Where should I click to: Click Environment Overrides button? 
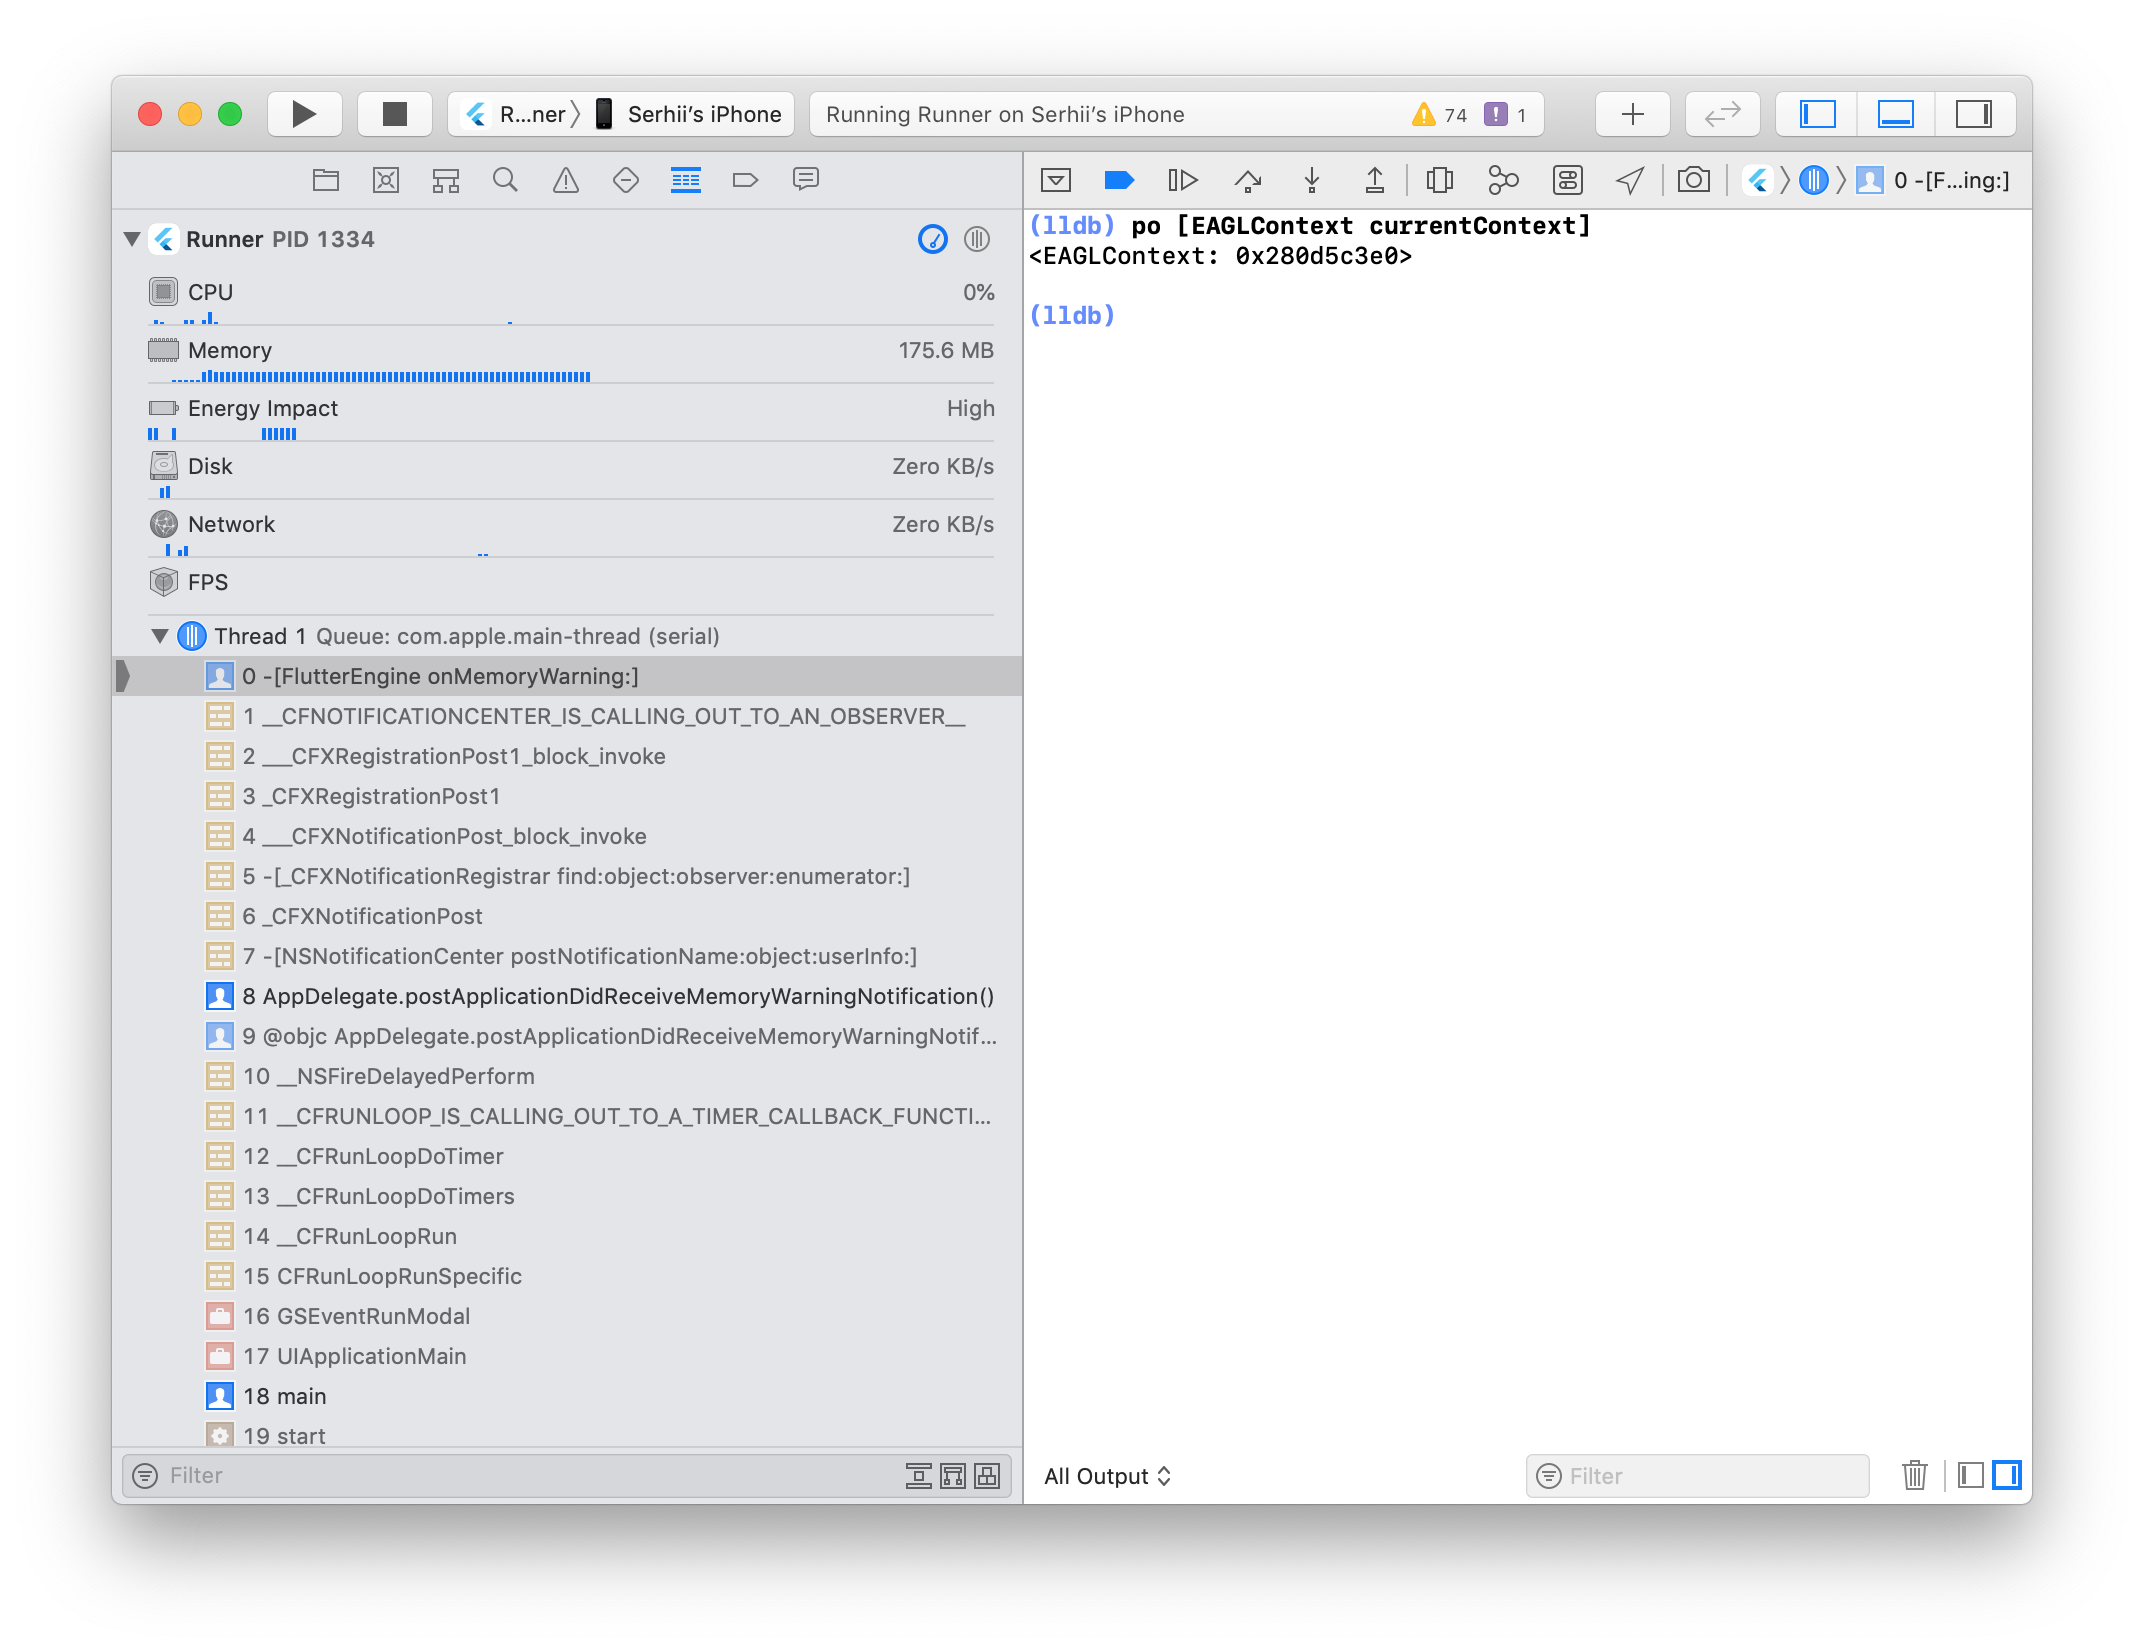click(1568, 180)
